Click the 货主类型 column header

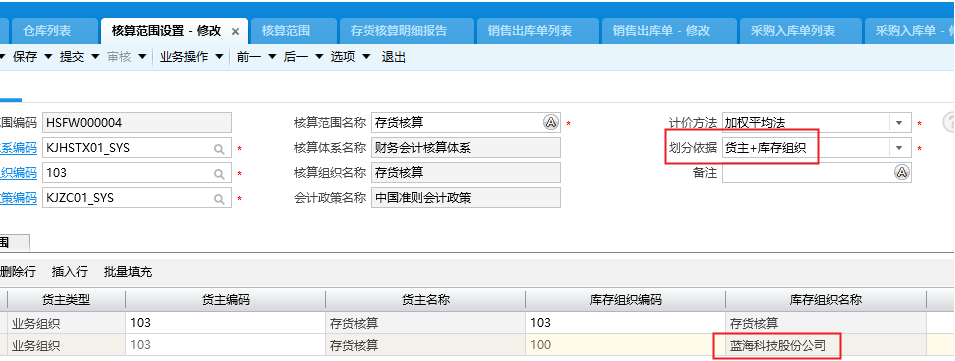tap(66, 300)
